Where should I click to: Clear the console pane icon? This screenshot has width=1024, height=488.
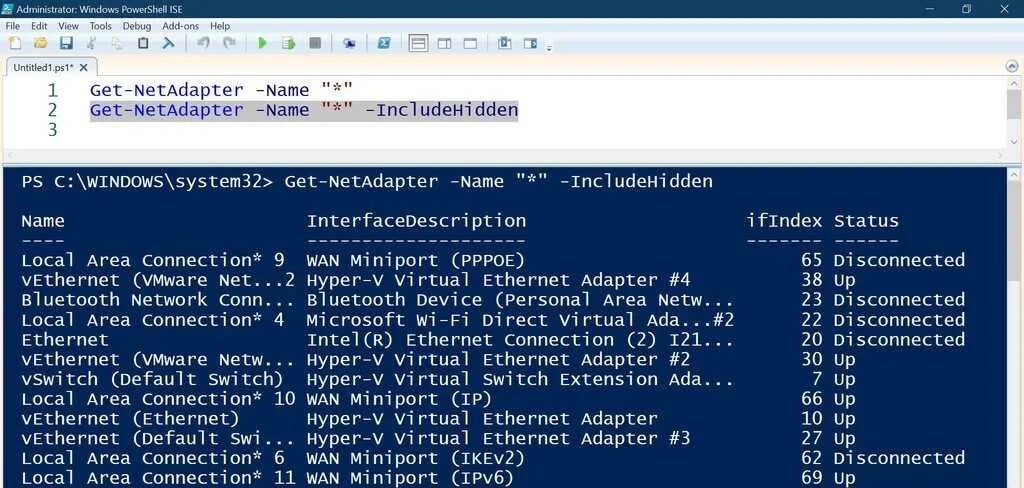pos(168,44)
